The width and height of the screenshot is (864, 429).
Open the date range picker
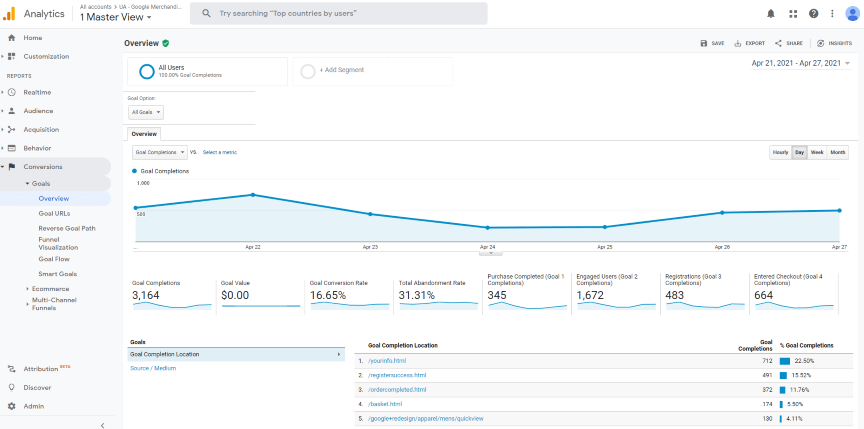coord(801,63)
